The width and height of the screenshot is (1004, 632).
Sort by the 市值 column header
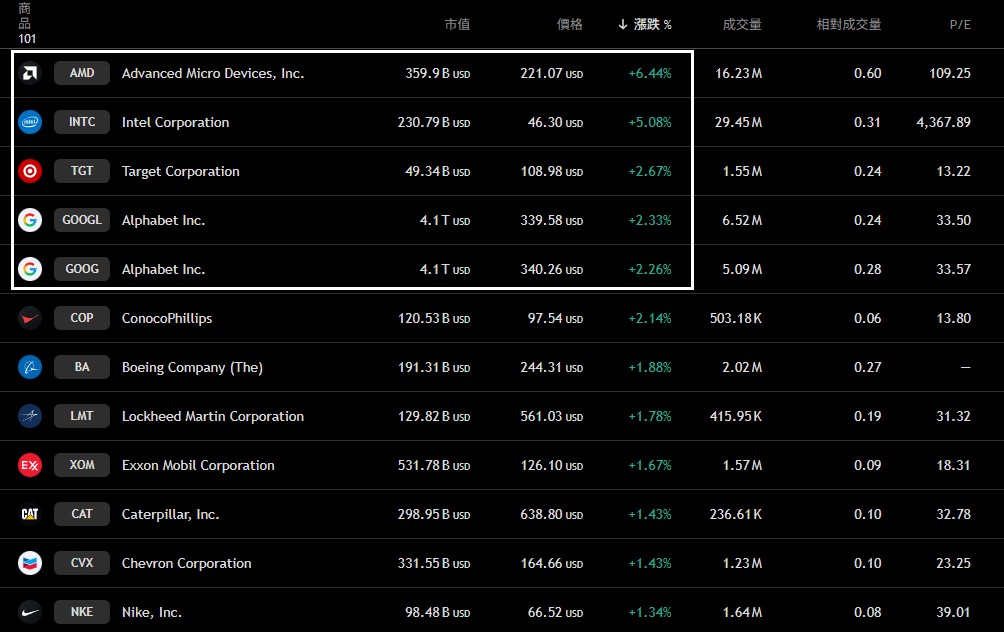coord(457,24)
